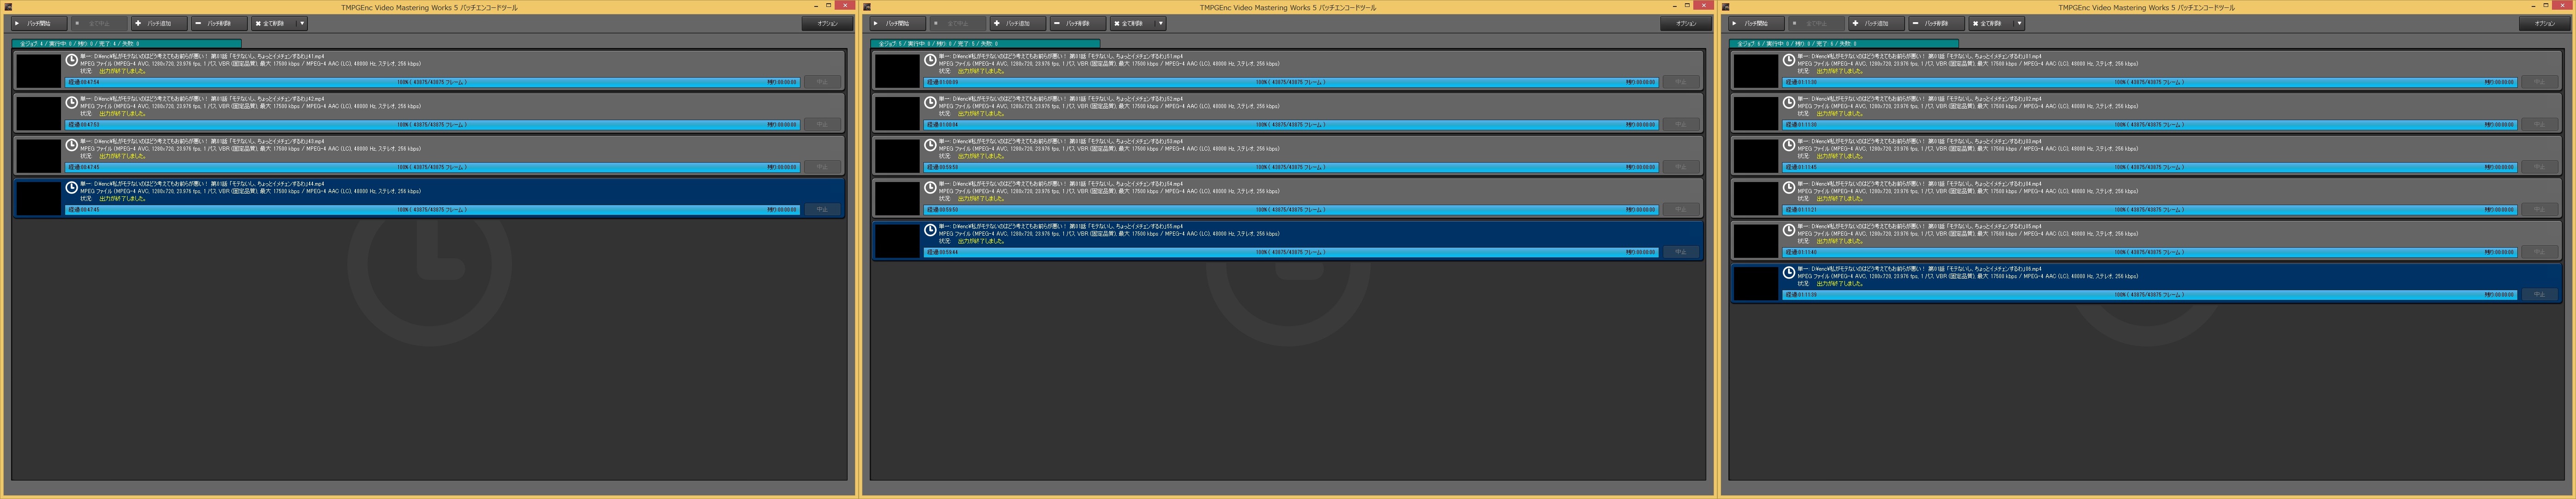The height and width of the screenshot is (499, 2576).
Task: Click the progress bar of job 42.mp4
Action: click(x=432, y=125)
